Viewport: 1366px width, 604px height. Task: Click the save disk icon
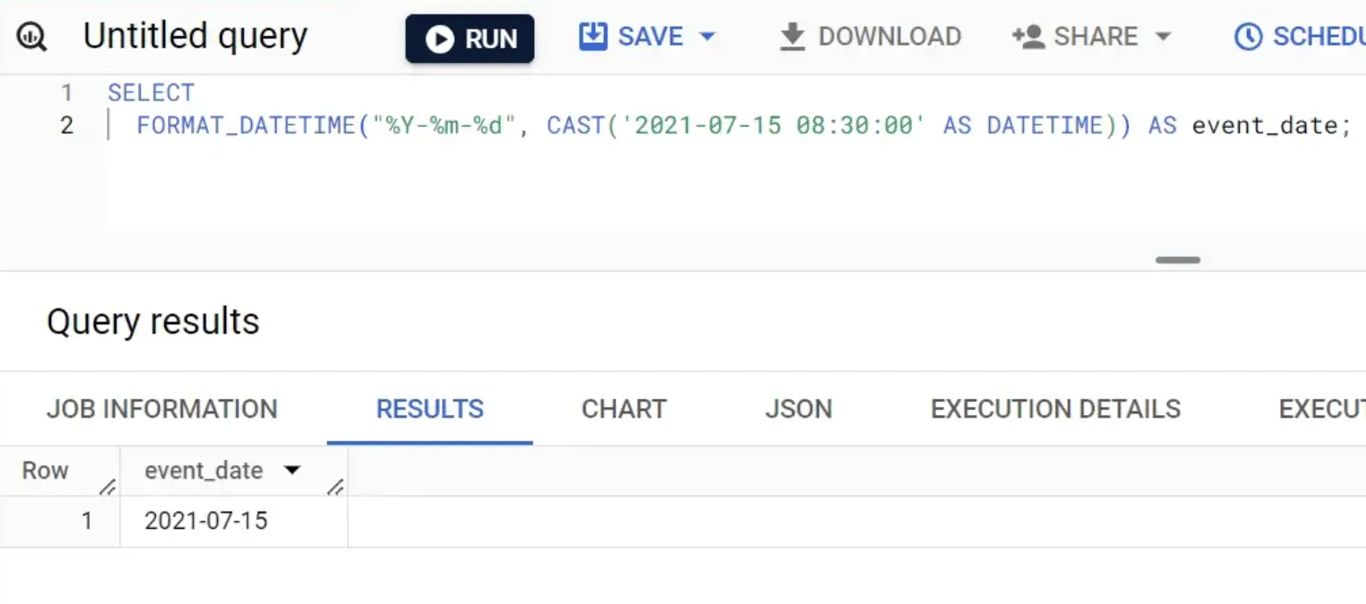(x=593, y=37)
